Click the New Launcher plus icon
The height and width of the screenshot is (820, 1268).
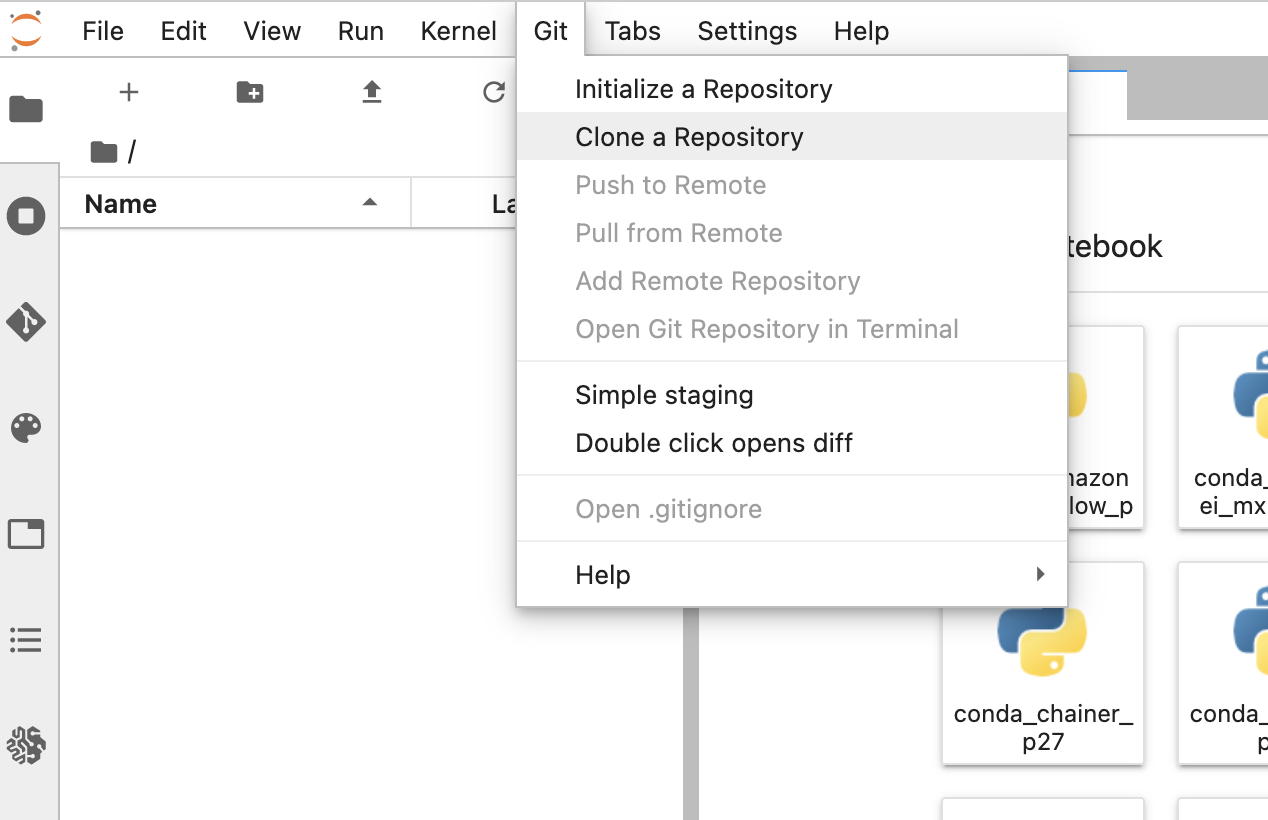pos(128,92)
